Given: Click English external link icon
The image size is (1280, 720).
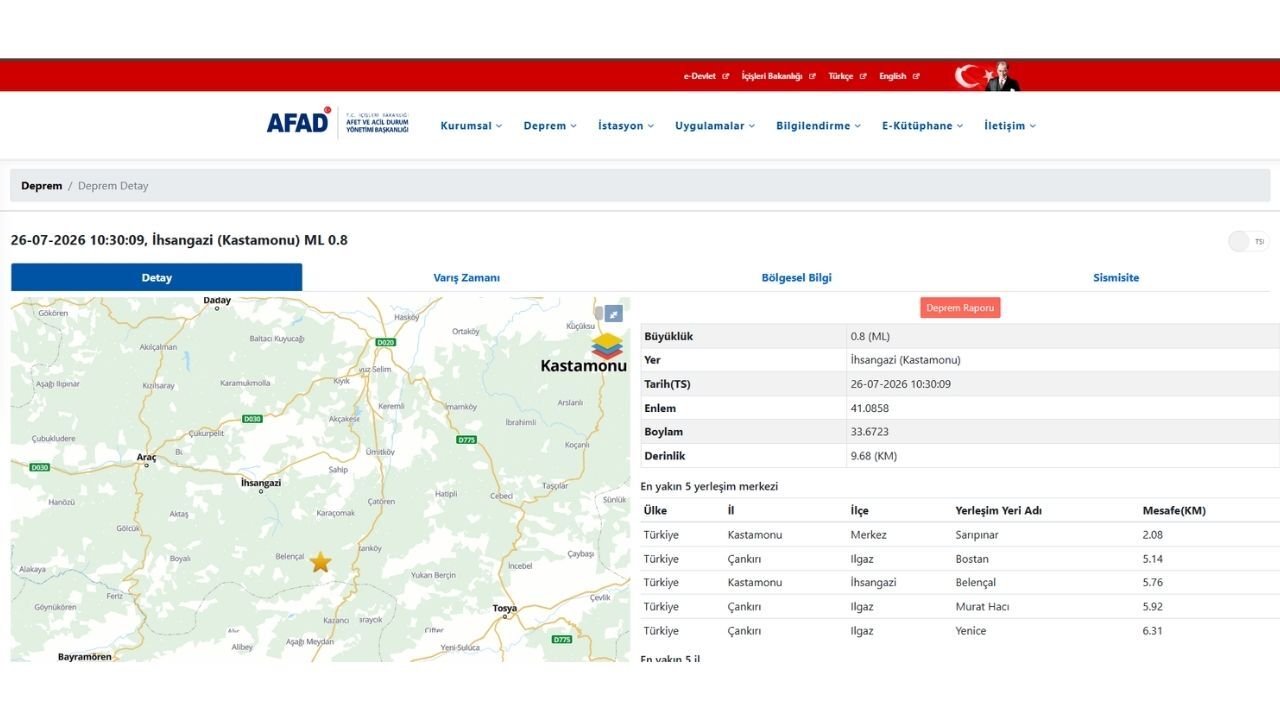Looking at the screenshot, I should click(916, 76).
